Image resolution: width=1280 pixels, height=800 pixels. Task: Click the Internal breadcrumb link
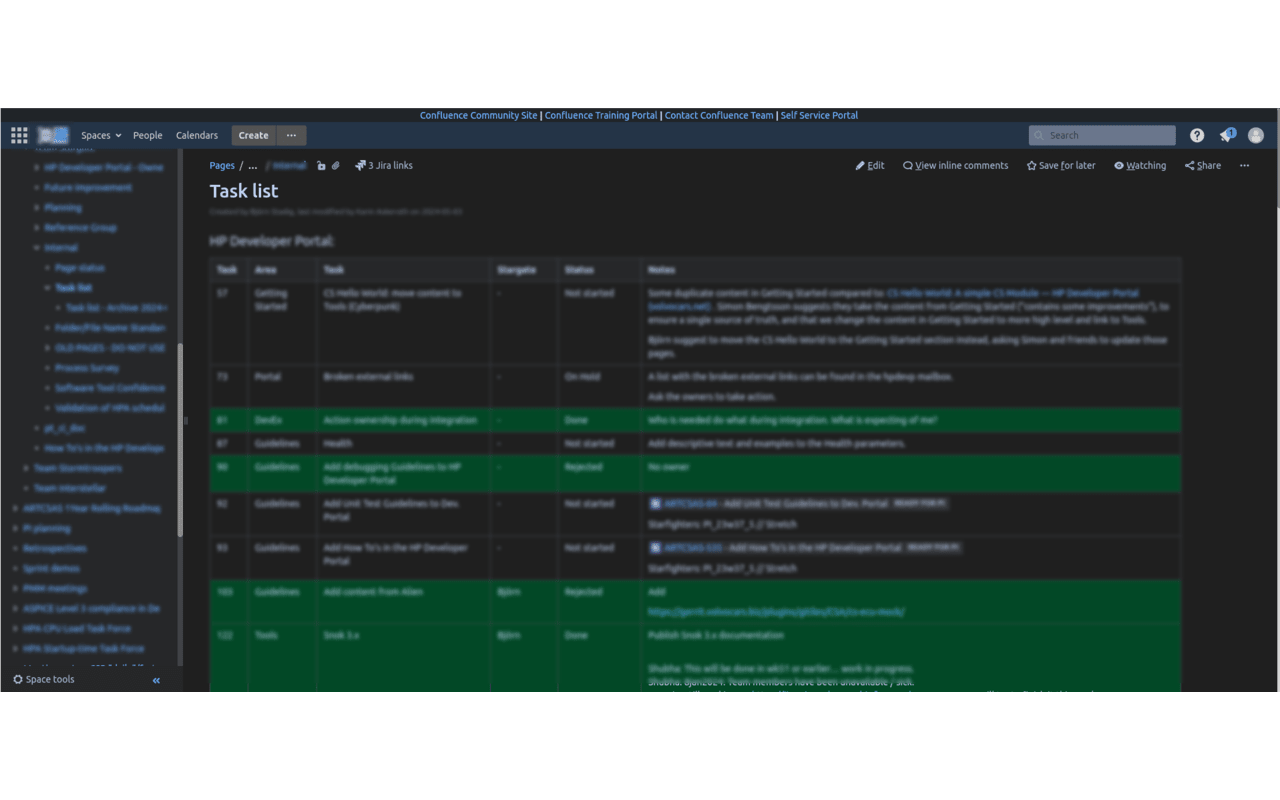click(x=290, y=166)
